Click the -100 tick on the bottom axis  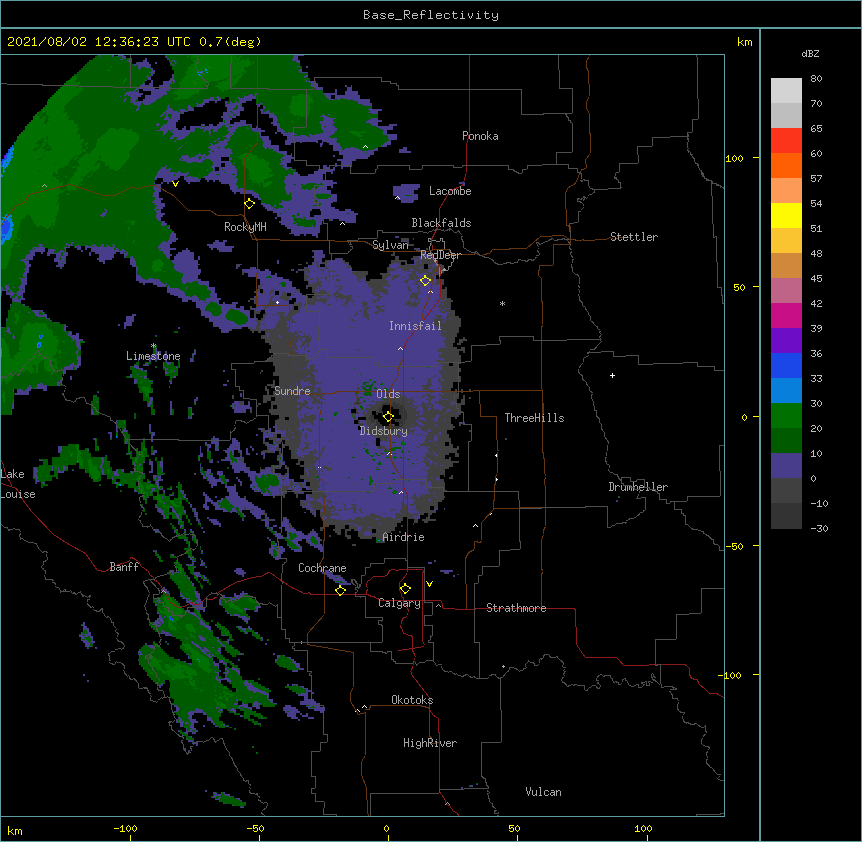pos(126,828)
